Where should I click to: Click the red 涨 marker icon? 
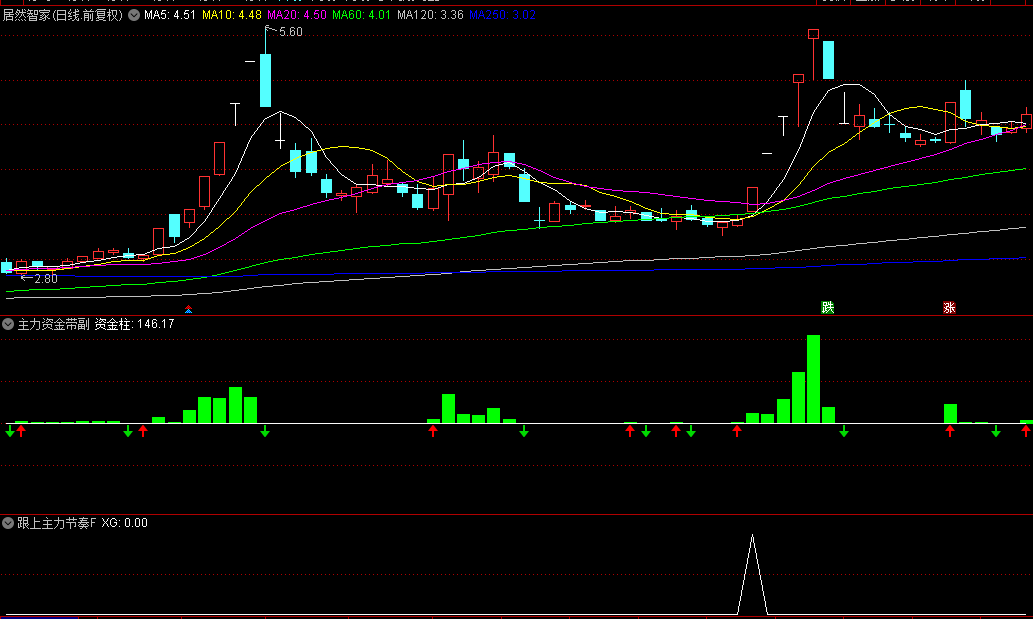pyautogui.click(x=949, y=308)
